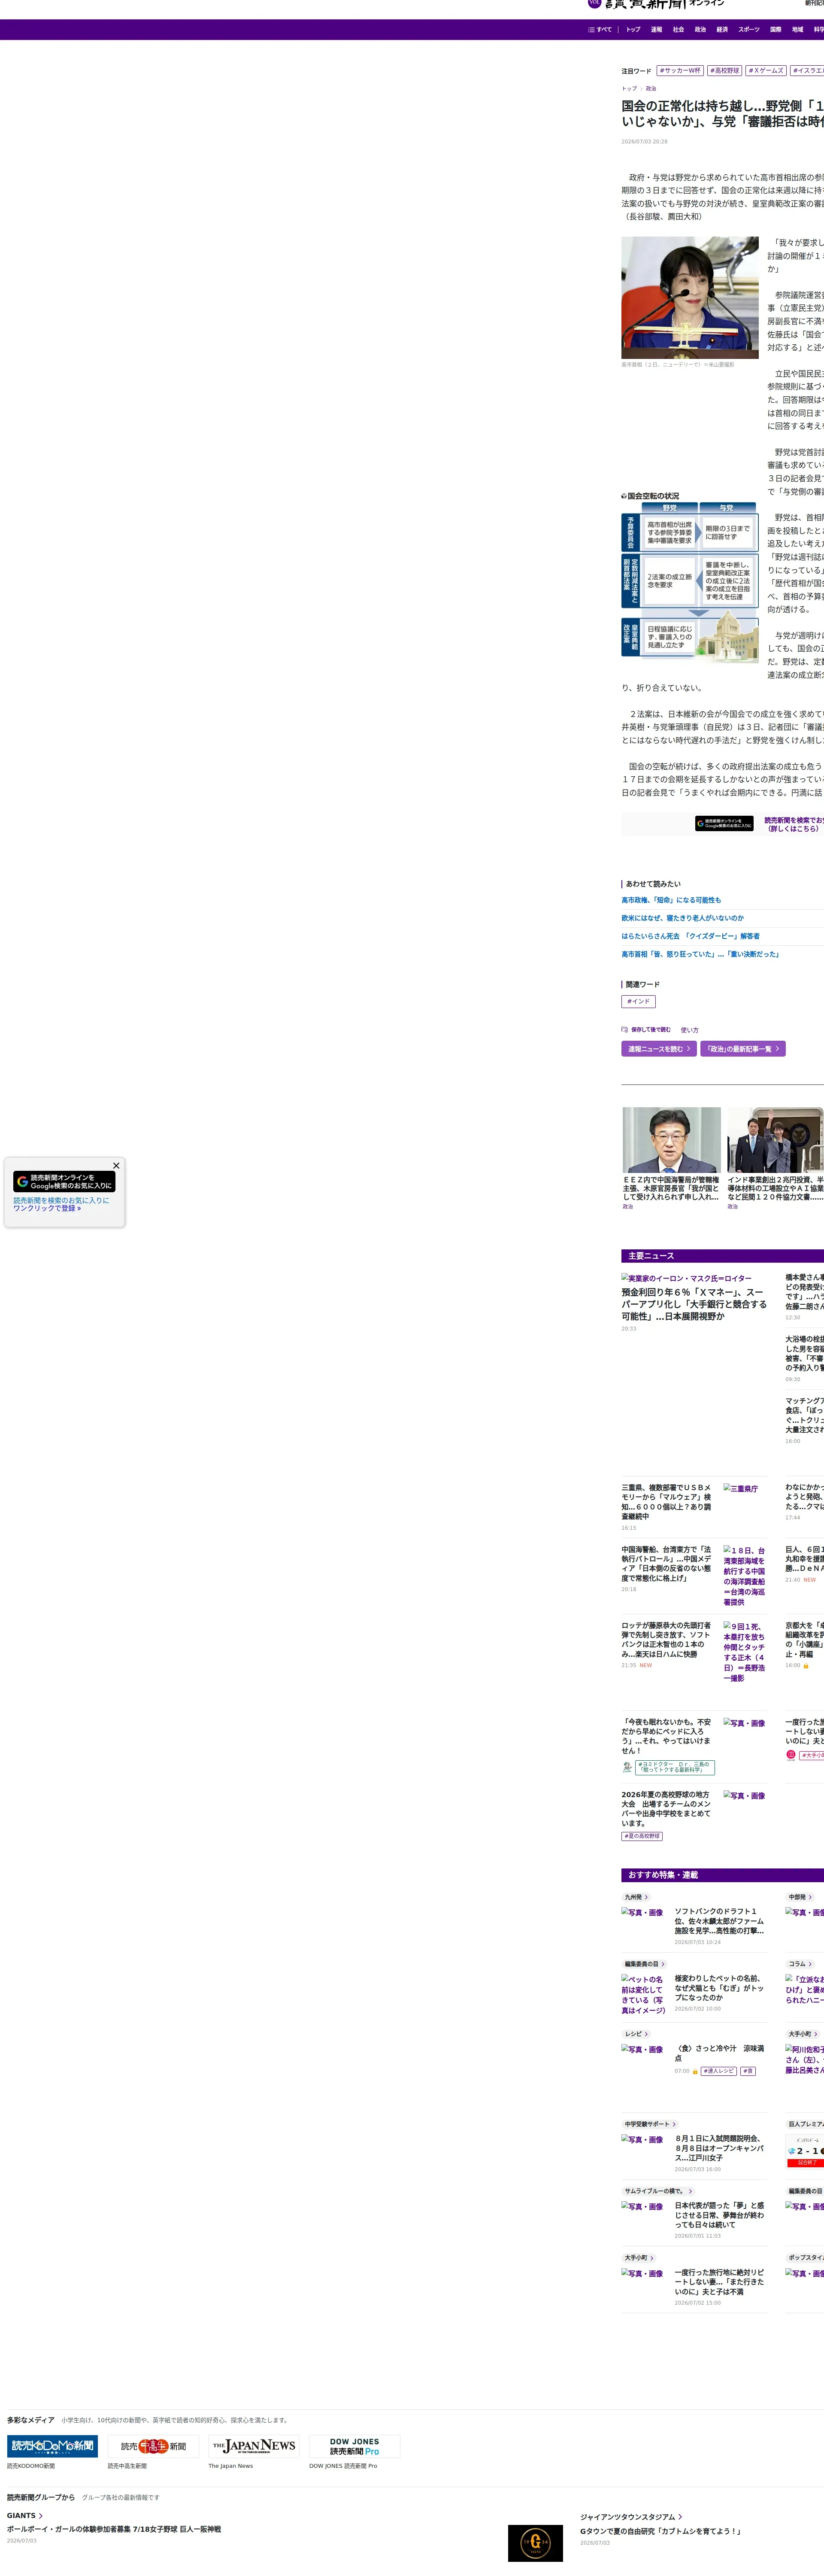This screenshot has height=2576, width=824.
Task: Click the Giants Town G logo image
Action: tap(535, 2543)
